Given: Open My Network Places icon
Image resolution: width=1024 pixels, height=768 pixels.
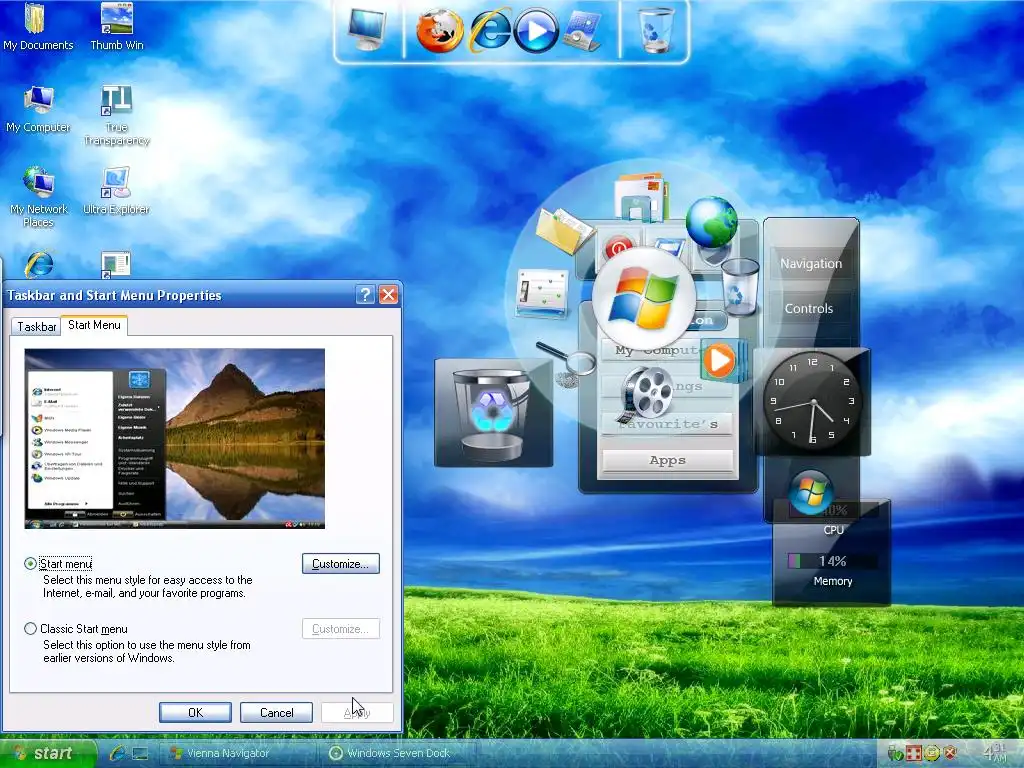Looking at the screenshot, I should [39, 197].
